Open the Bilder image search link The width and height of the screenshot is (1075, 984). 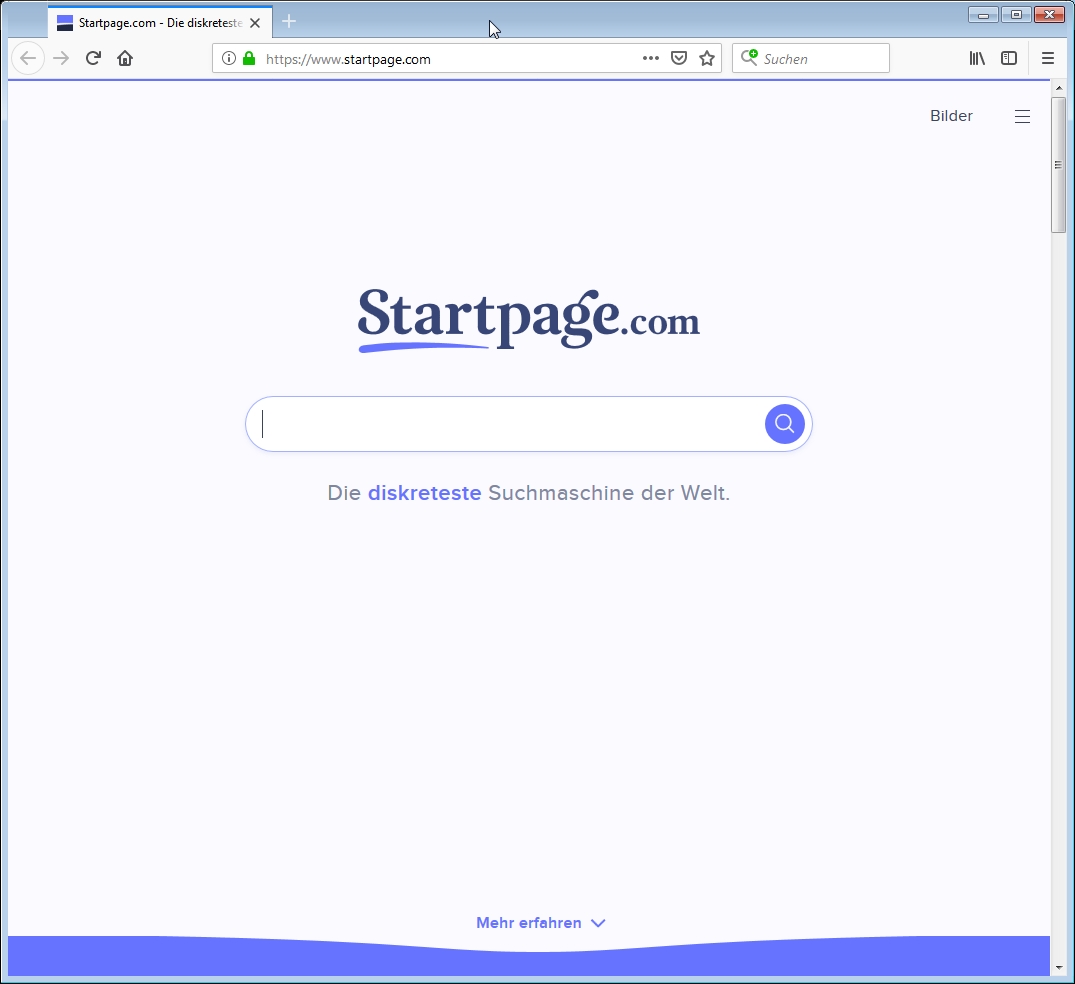(x=951, y=116)
